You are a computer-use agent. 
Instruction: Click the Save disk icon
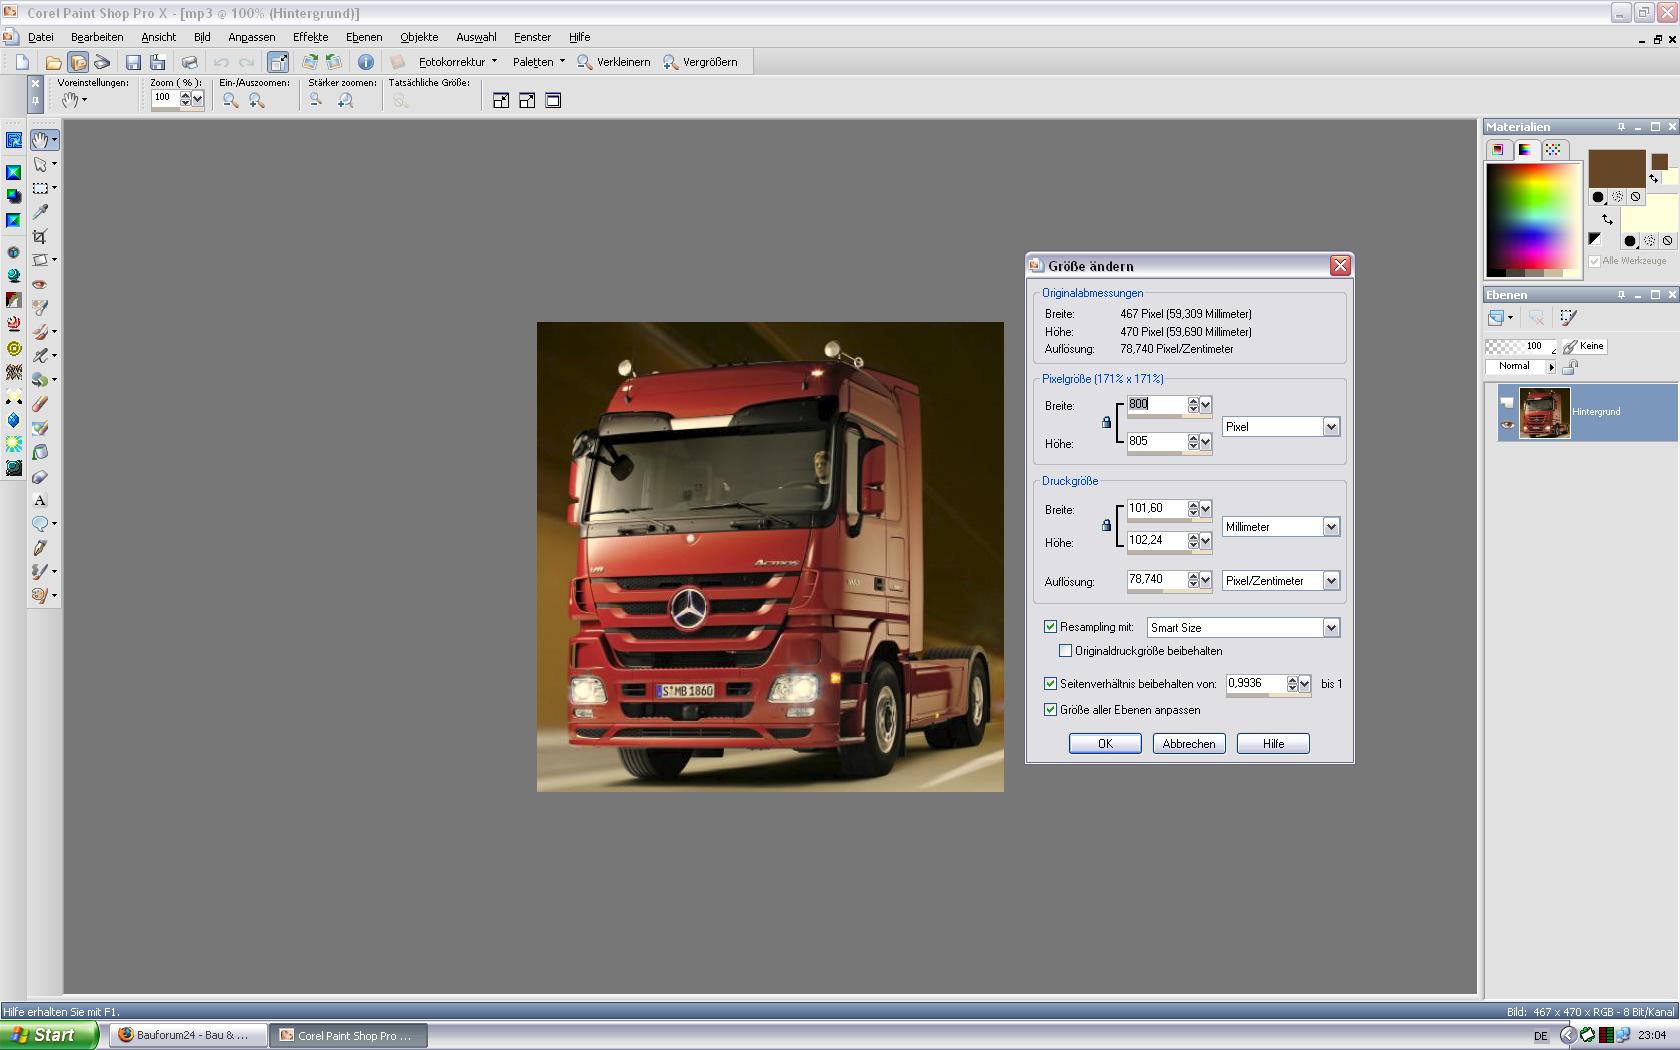pyautogui.click(x=133, y=62)
